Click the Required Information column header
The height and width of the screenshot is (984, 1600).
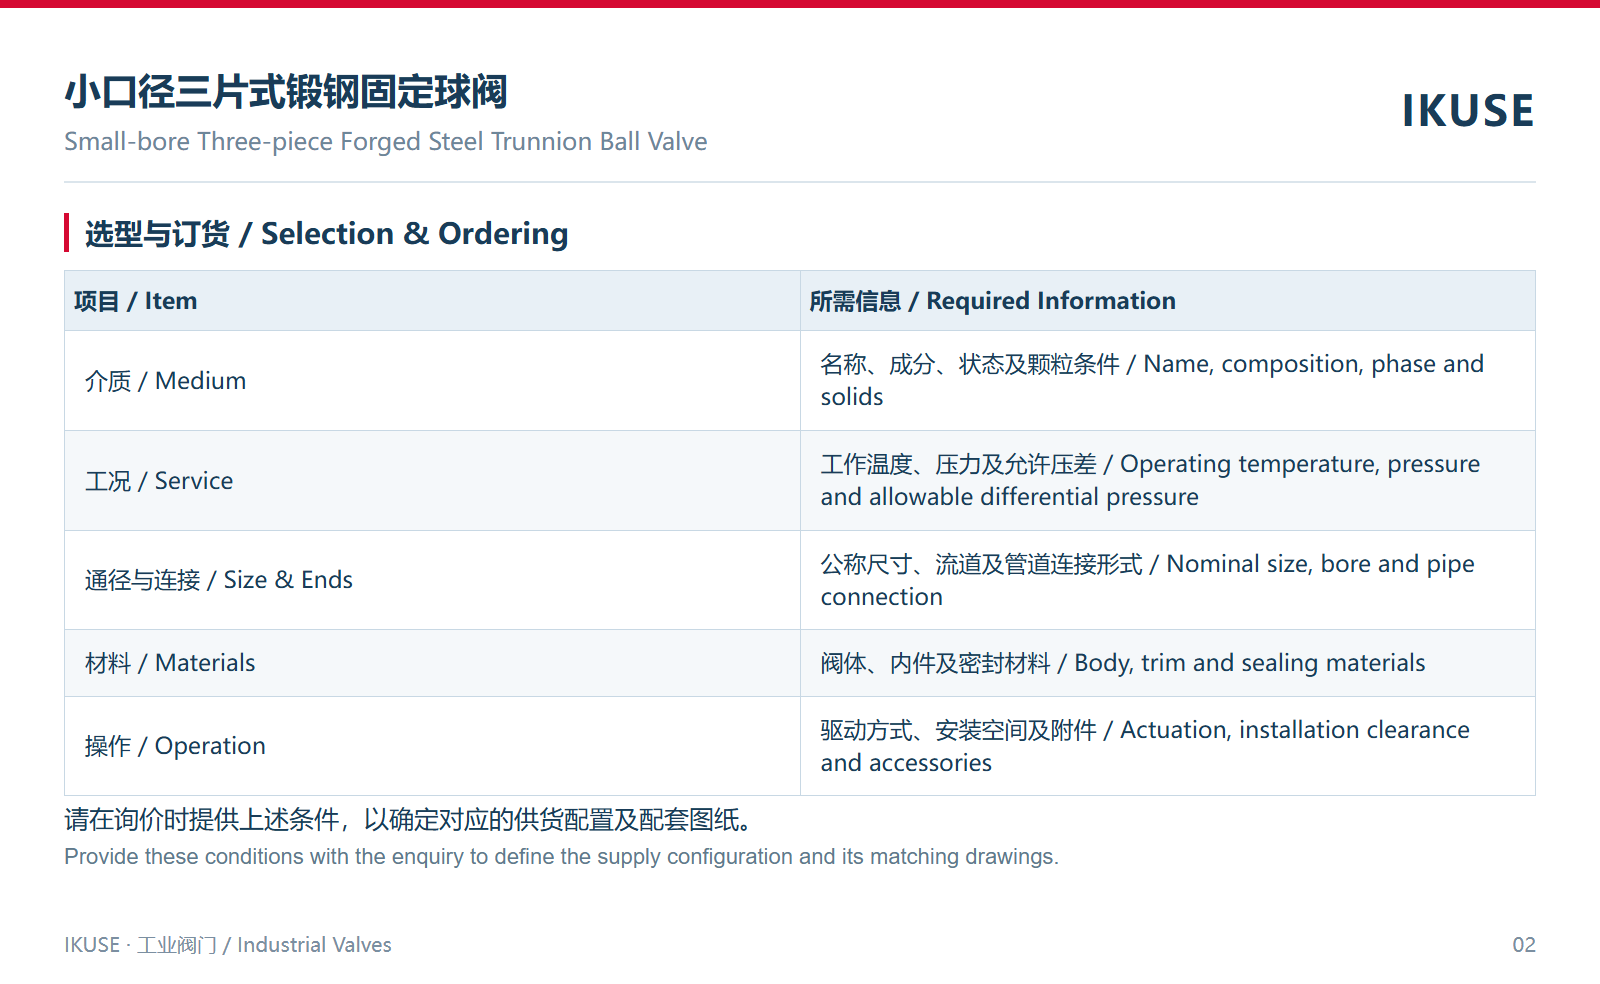[x=1168, y=301]
